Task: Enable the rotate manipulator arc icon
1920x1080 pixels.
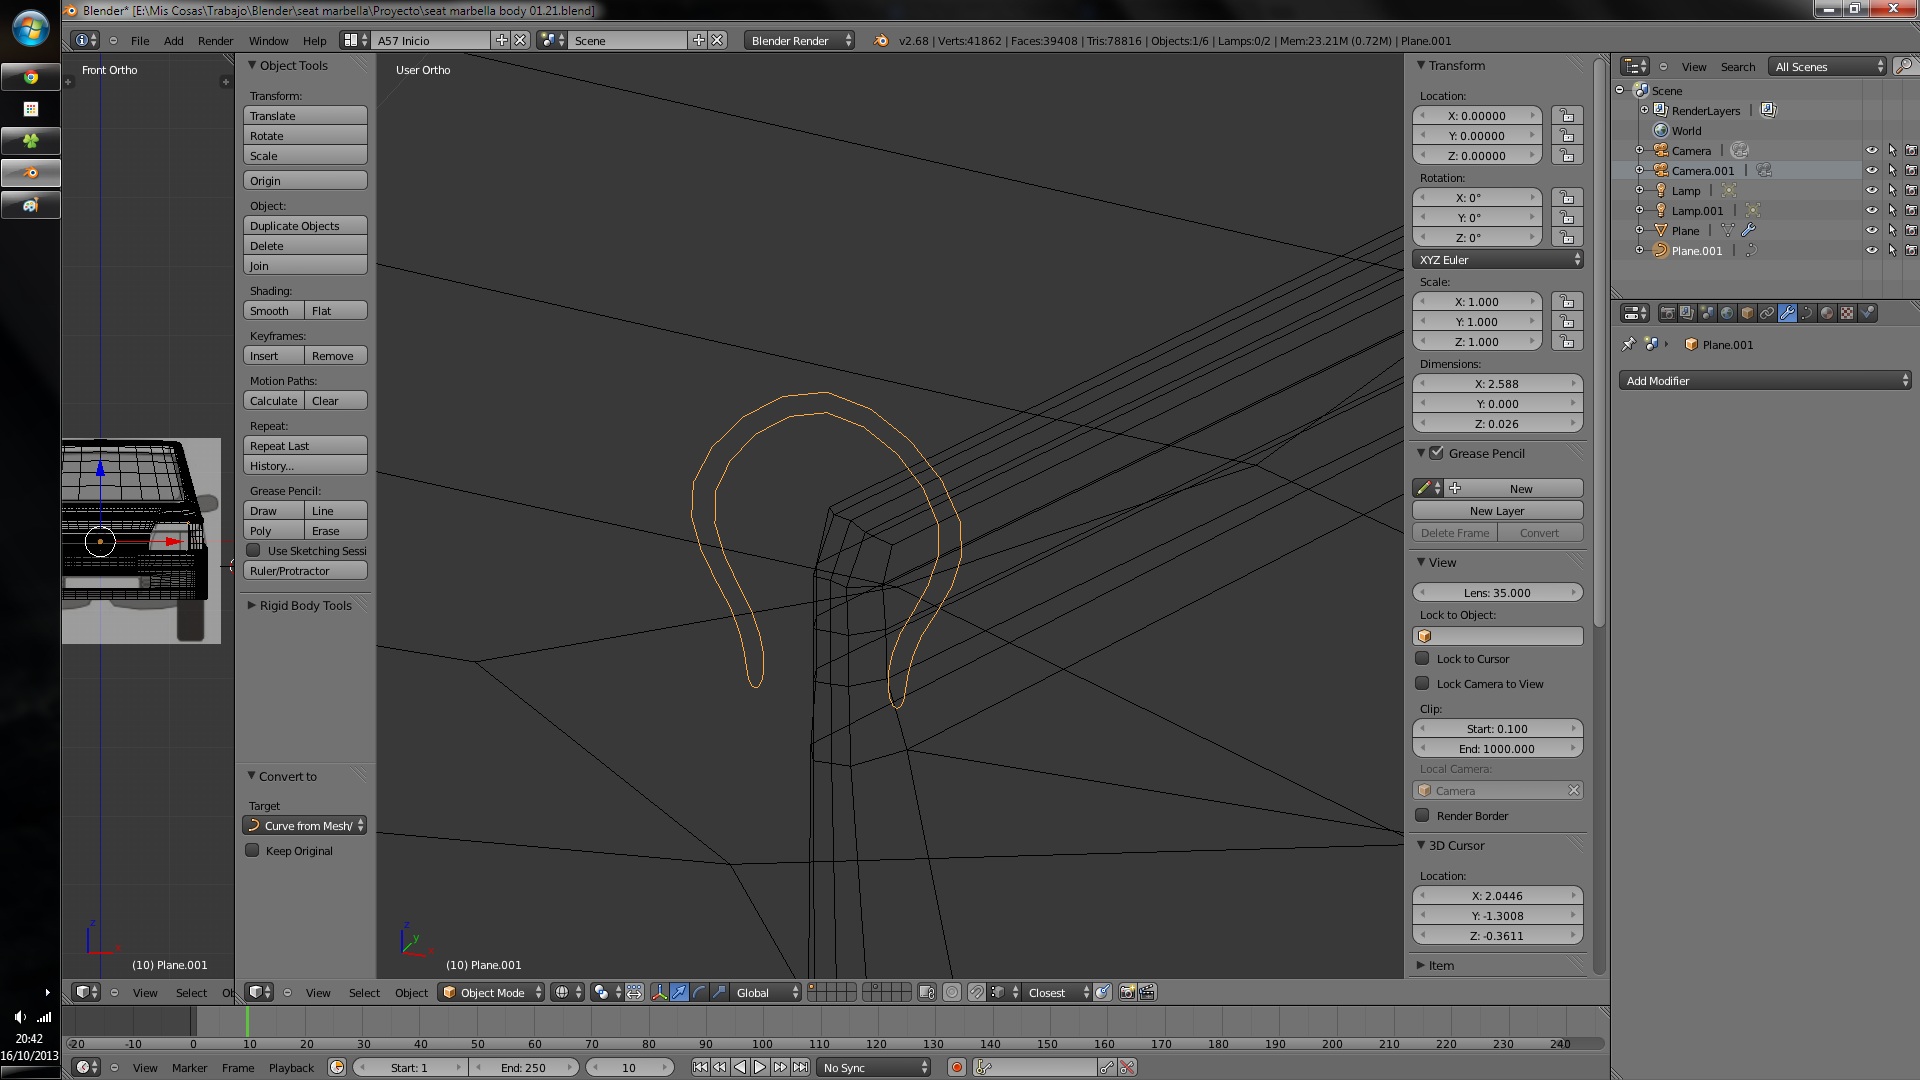Action: (699, 992)
